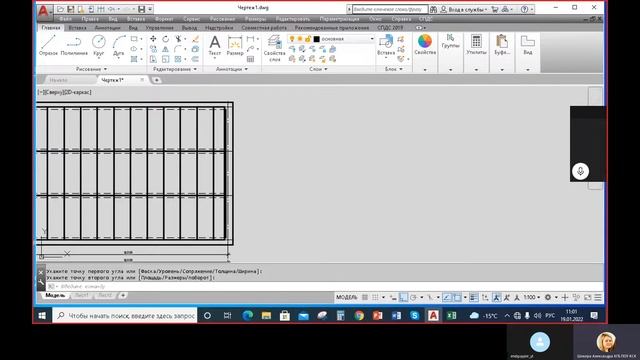Screen dimensions: 640x360
Task: Activate the Move tool icon
Action: pyautogui.click(x=153, y=39)
